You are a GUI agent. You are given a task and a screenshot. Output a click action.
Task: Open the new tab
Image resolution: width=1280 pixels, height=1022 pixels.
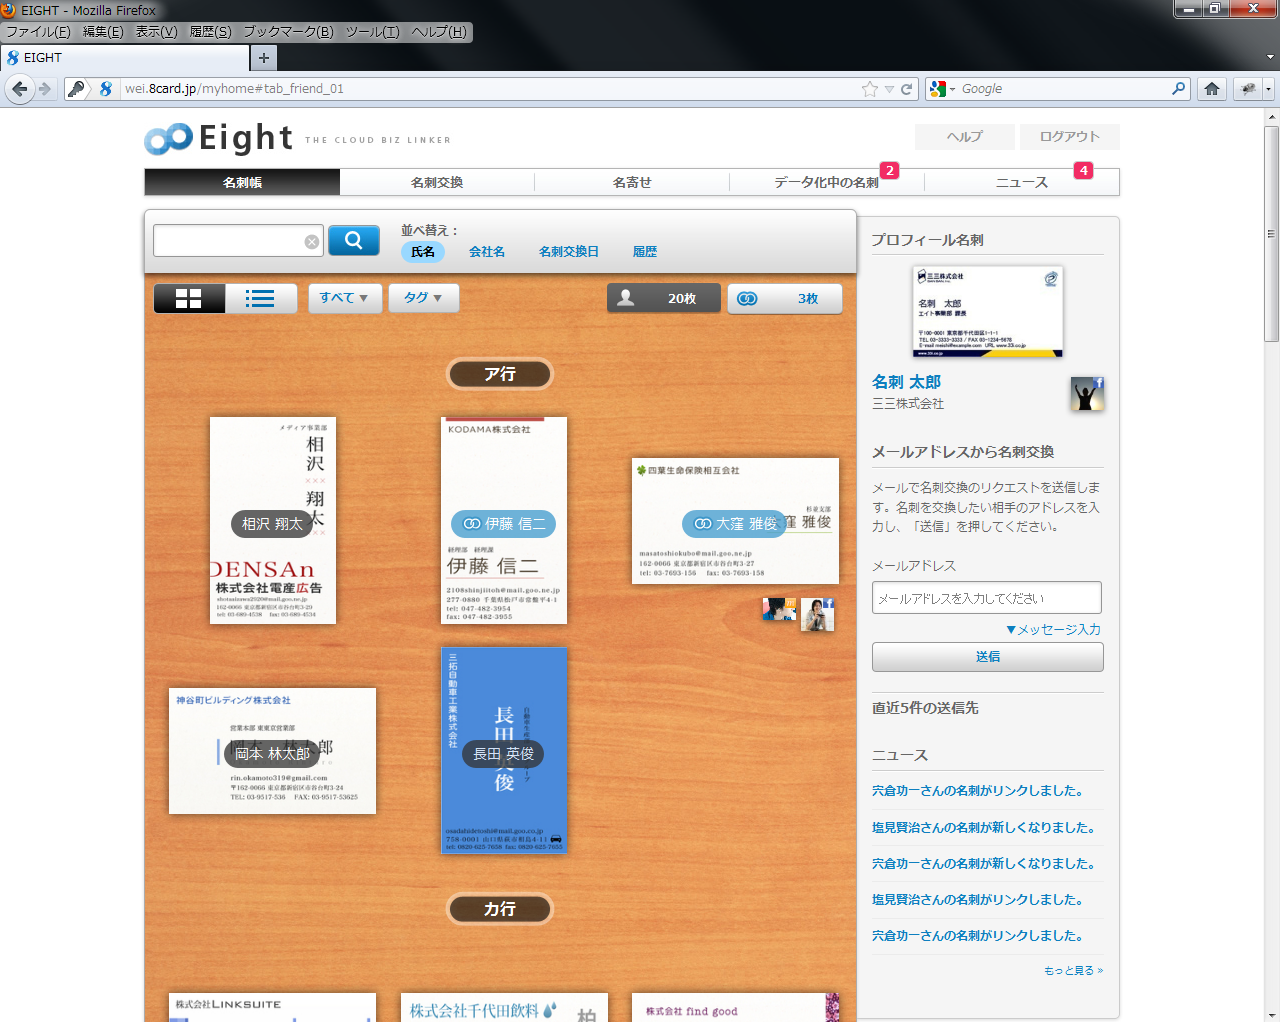click(x=263, y=58)
